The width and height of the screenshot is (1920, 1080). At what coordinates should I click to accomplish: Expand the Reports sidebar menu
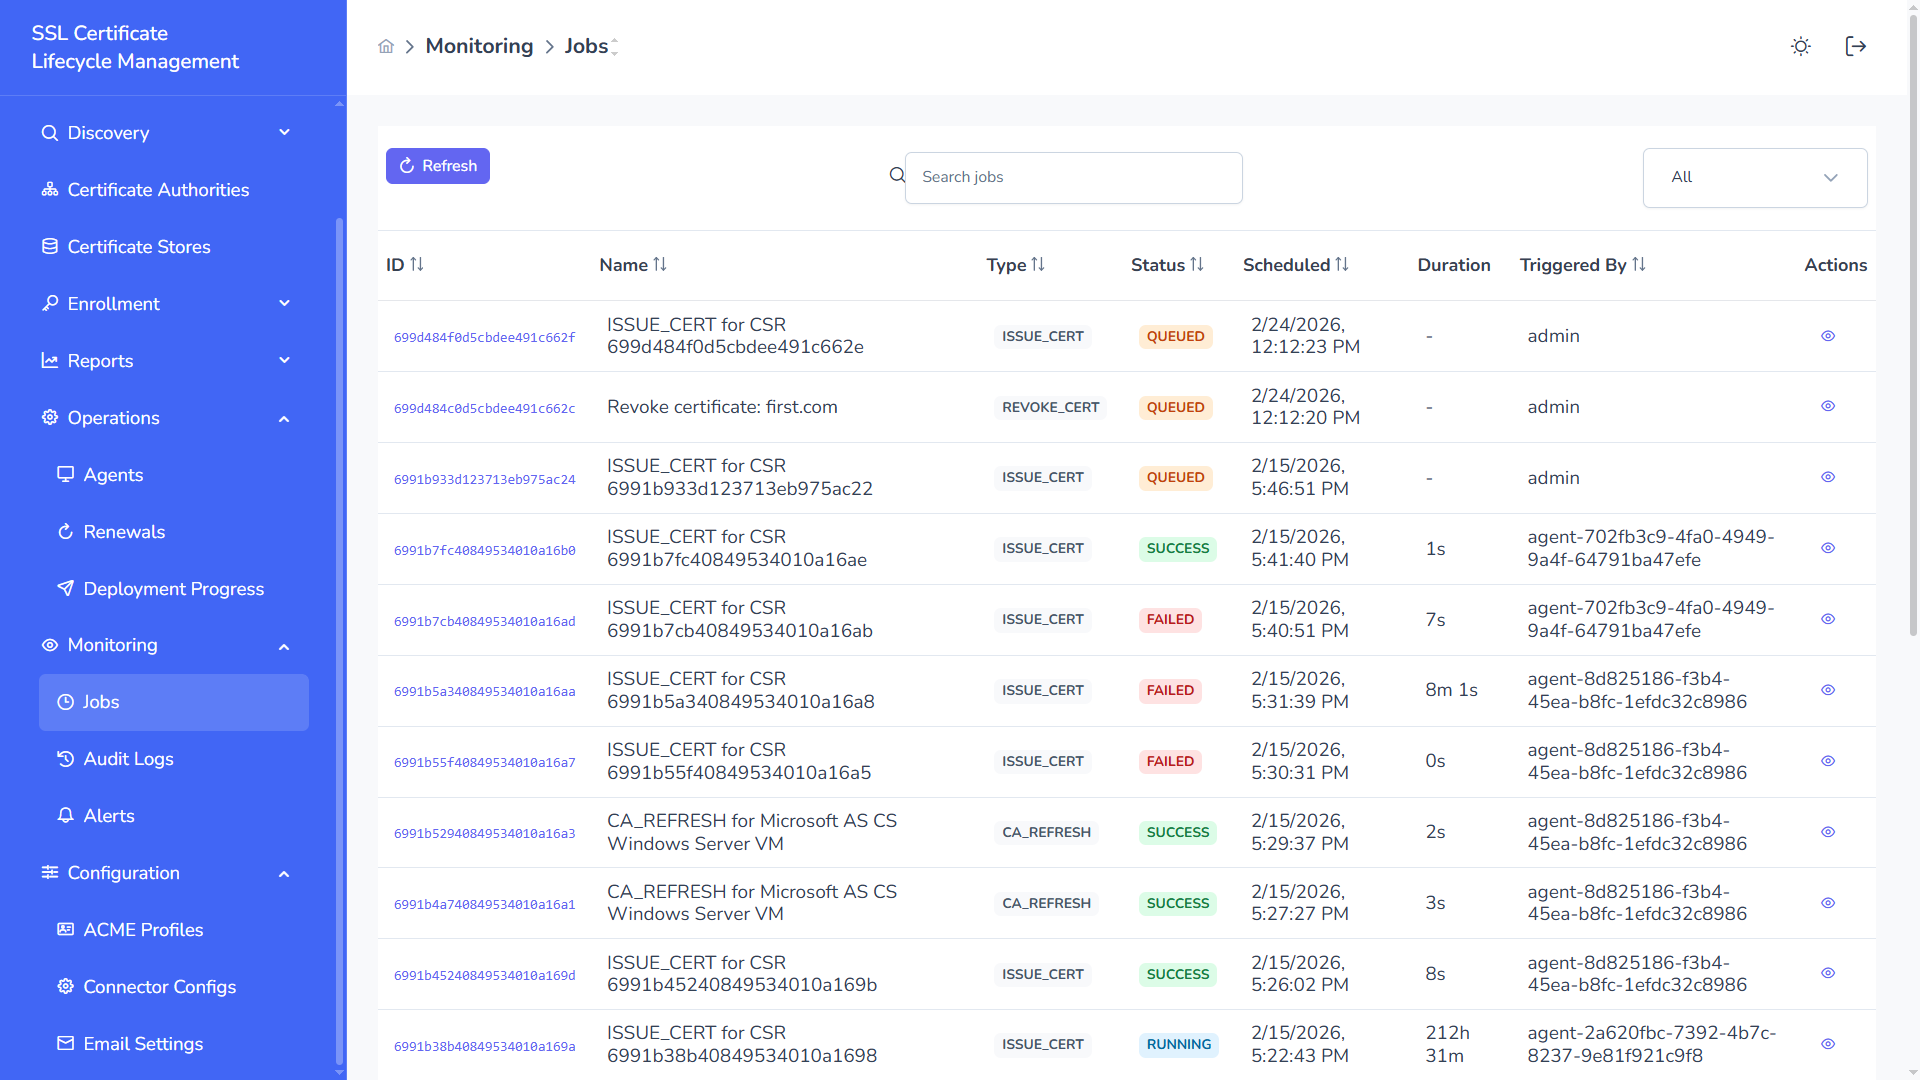pyautogui.click(x=165, y=361)
